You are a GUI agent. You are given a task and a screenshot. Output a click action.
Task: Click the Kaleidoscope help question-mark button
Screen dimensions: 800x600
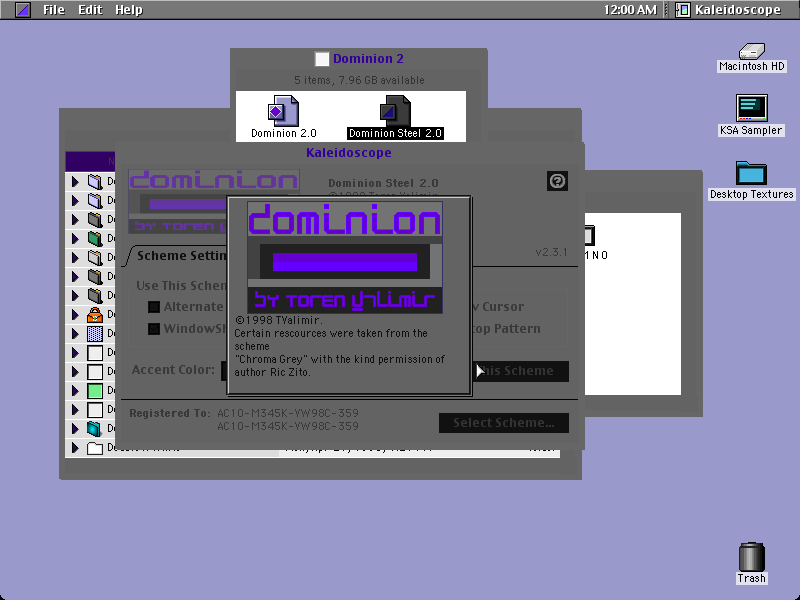(557, 181)
